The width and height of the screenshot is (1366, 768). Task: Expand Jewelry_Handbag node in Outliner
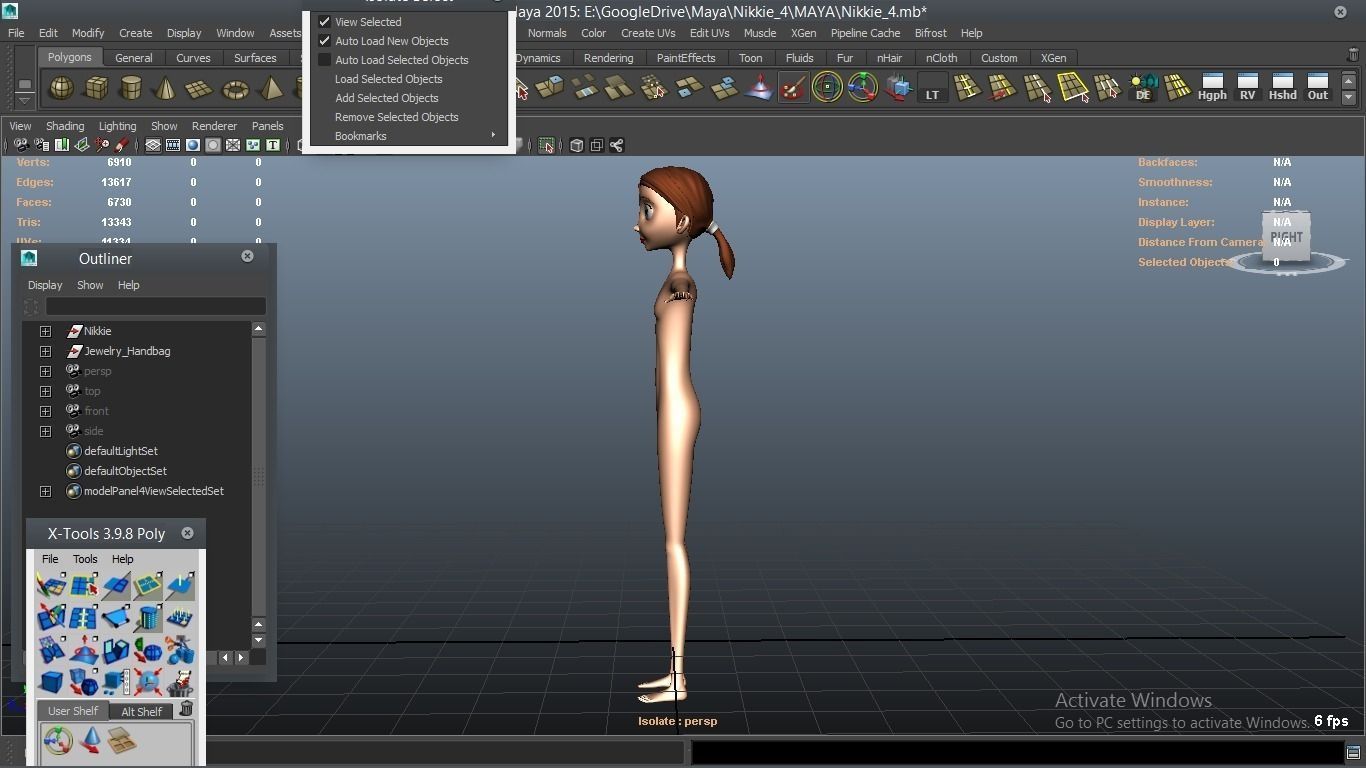point(45,351)
